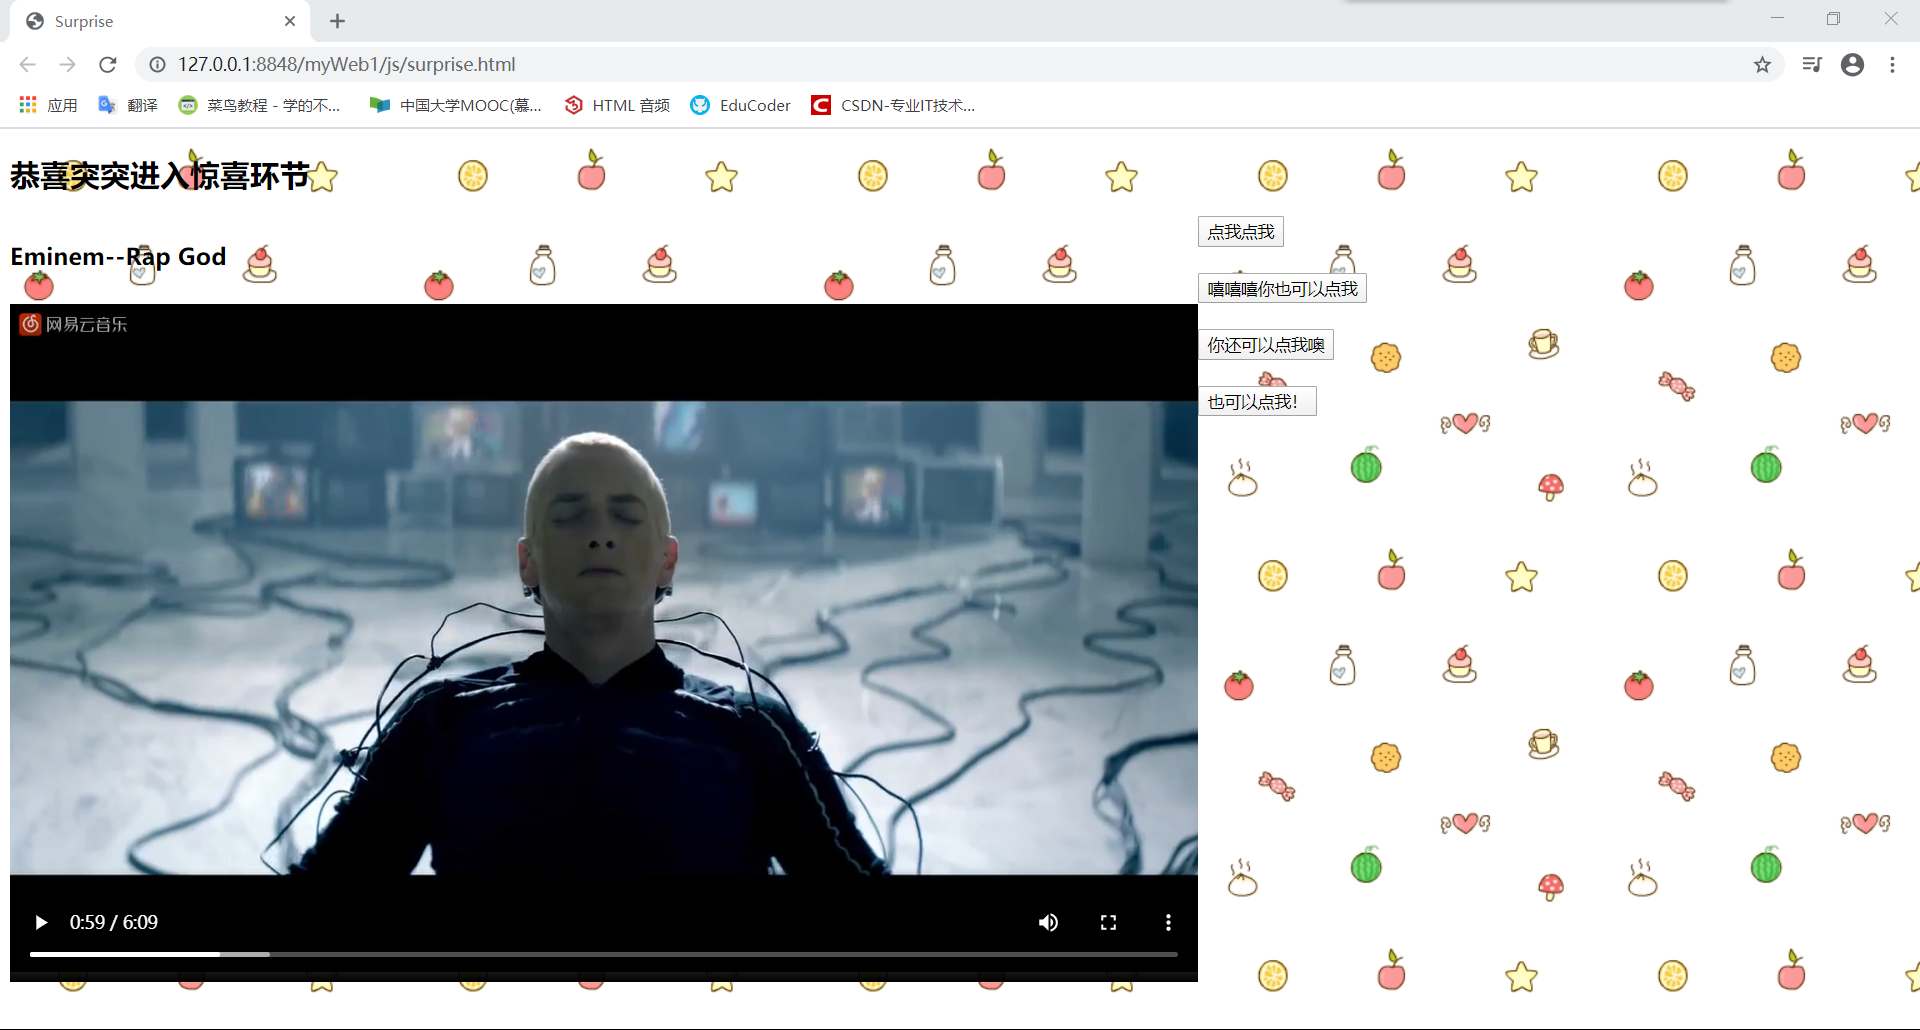Click the 0:59 / 6:09 time display

coord(113,922)
